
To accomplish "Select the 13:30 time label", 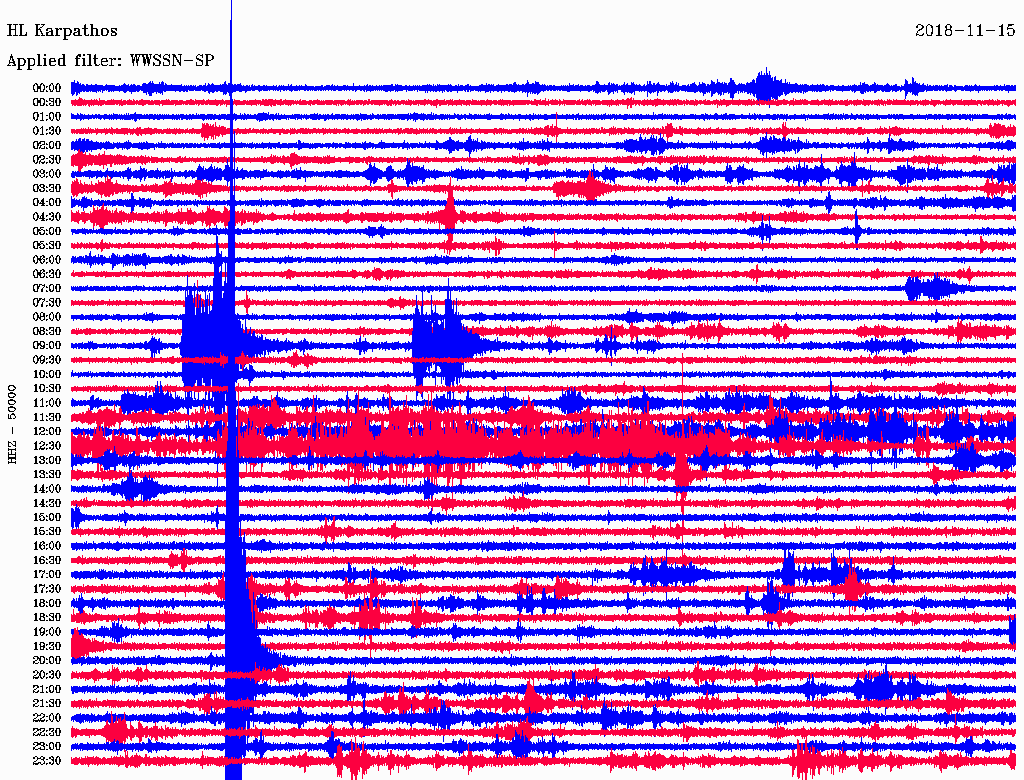I will (x=47, y=474).
